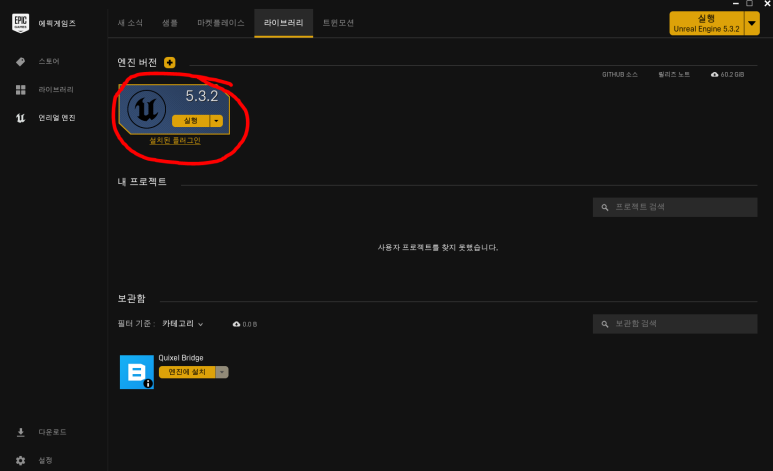Viewport: 773px width, 471px height.
Task: Click the 에픽게임즈 title text
Action: (57, 23)
